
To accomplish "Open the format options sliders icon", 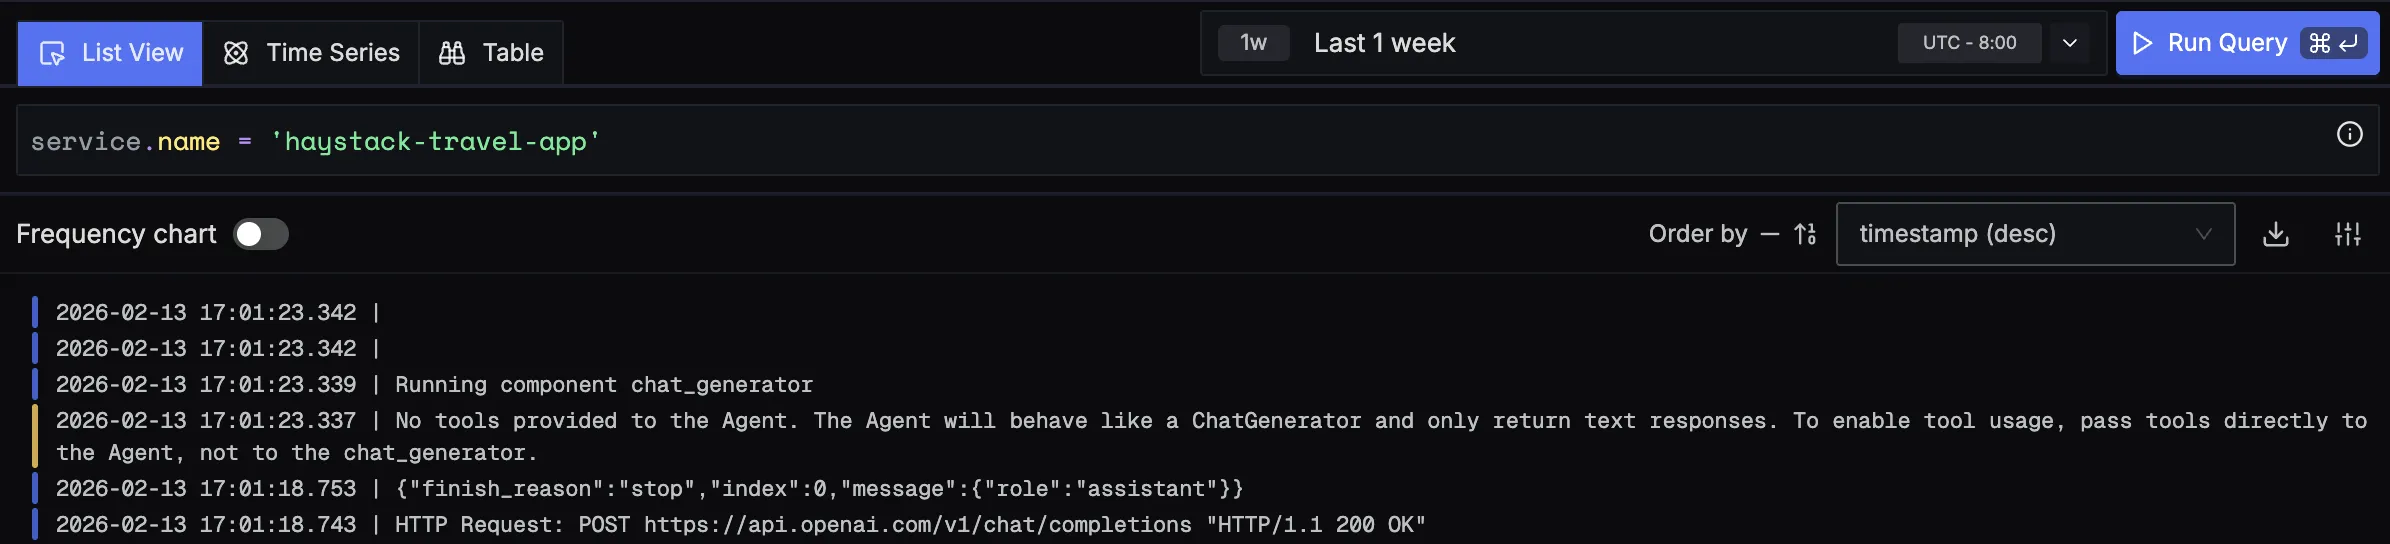I will click(2347, 234).
